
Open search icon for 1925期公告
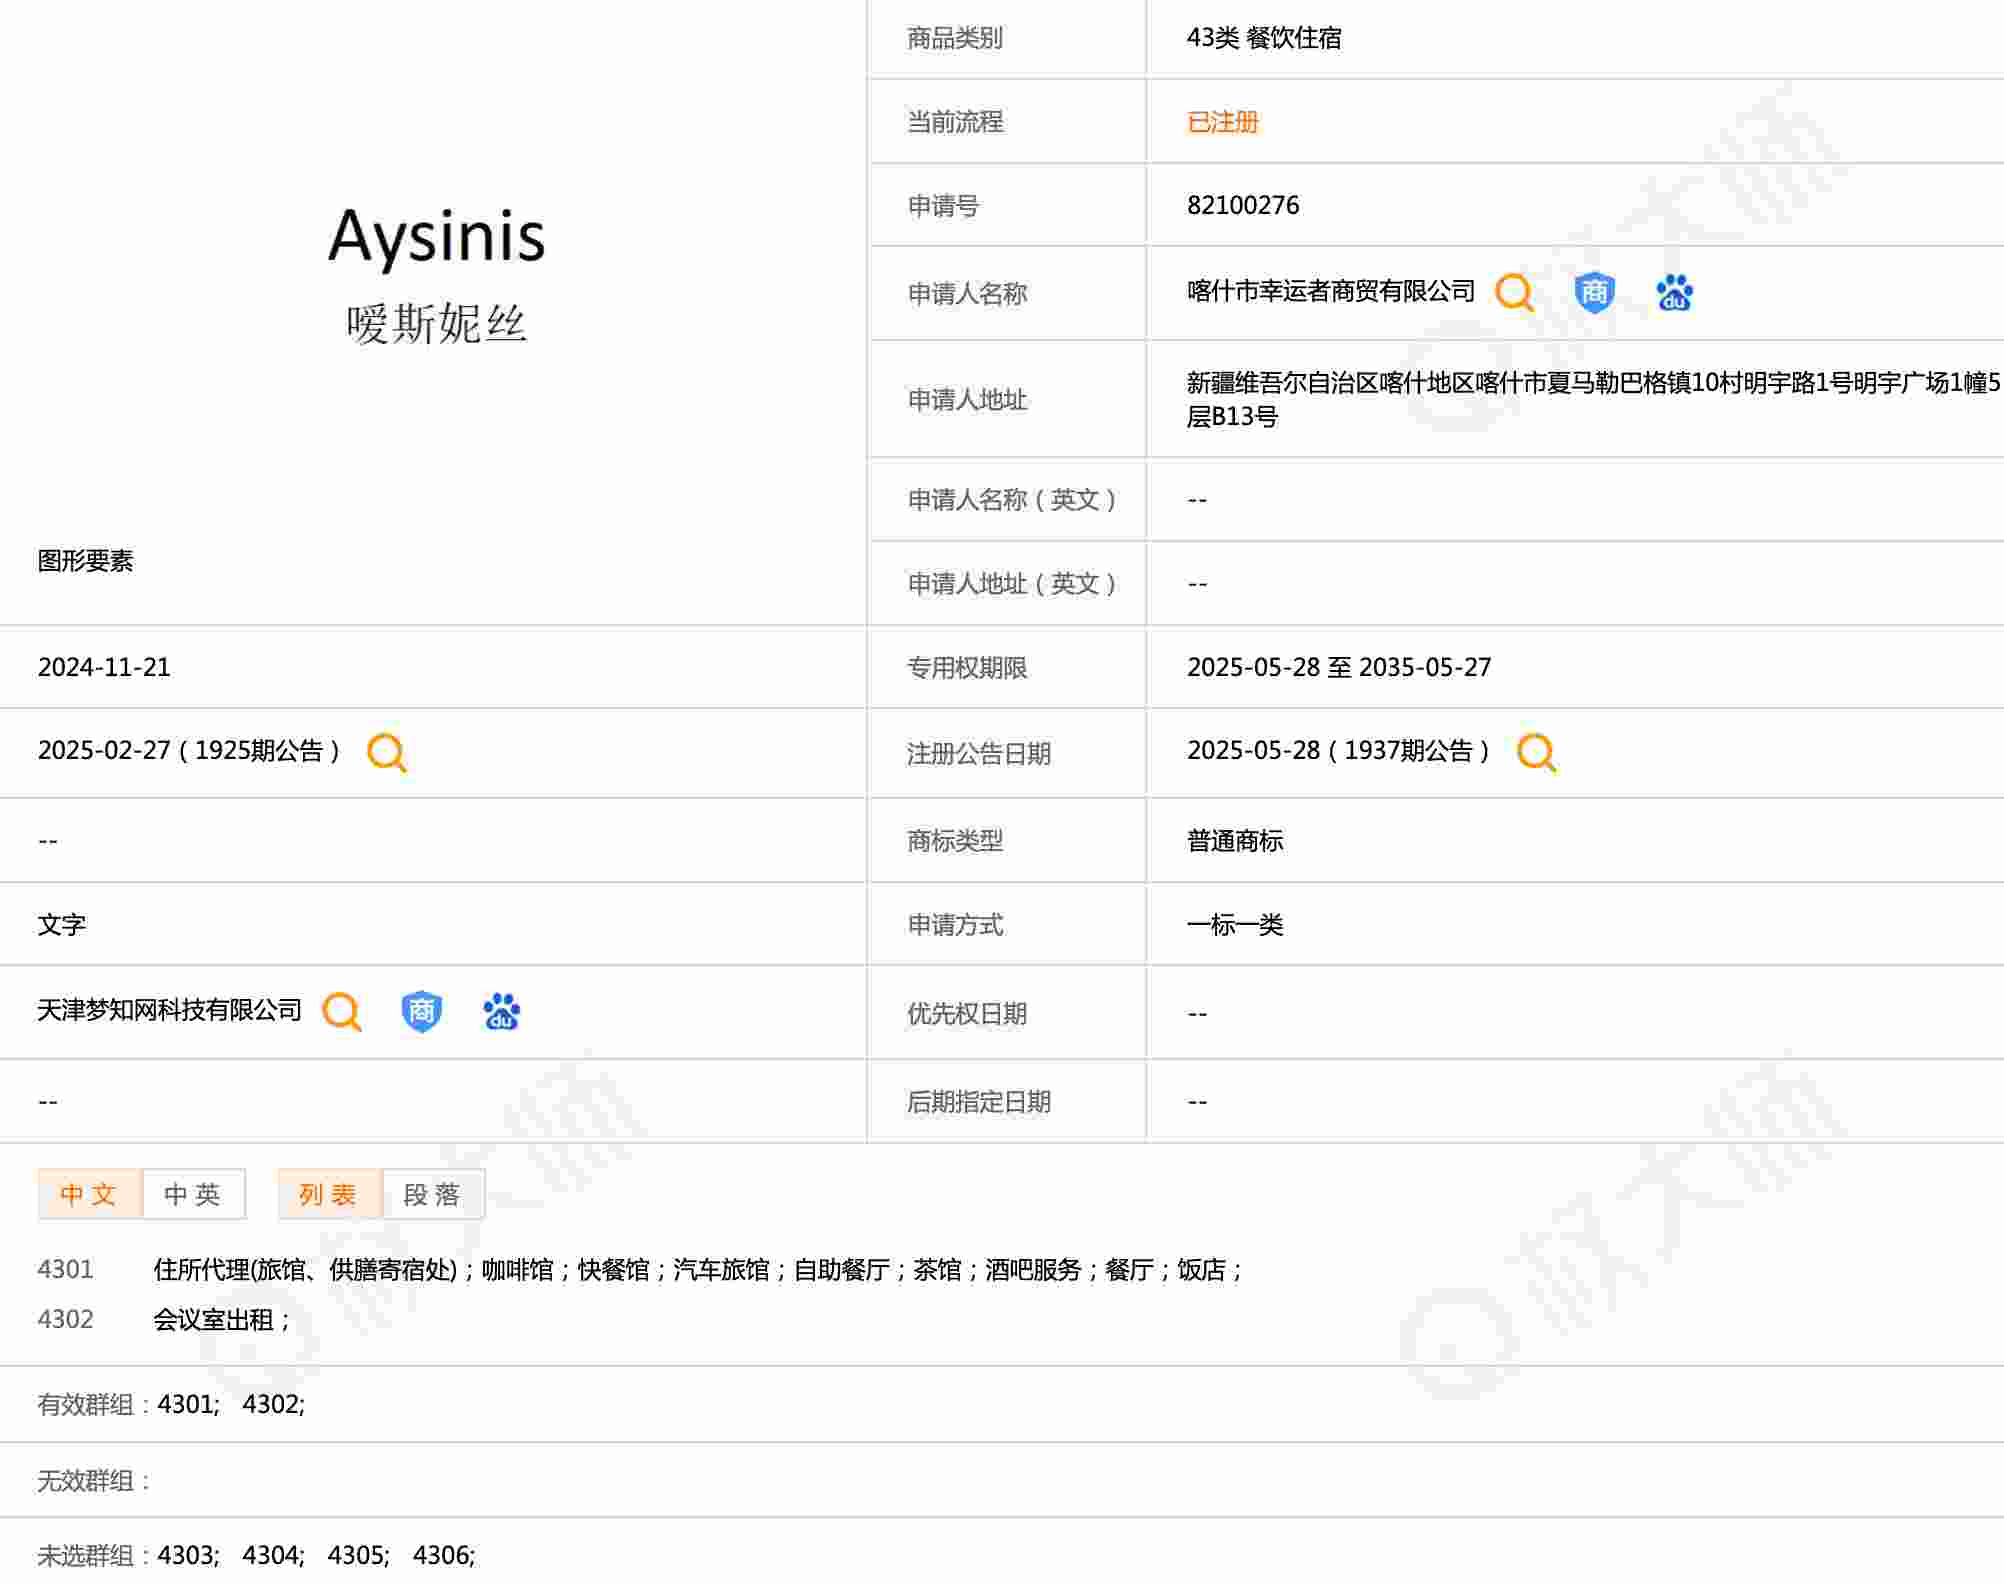click(386, 752)
